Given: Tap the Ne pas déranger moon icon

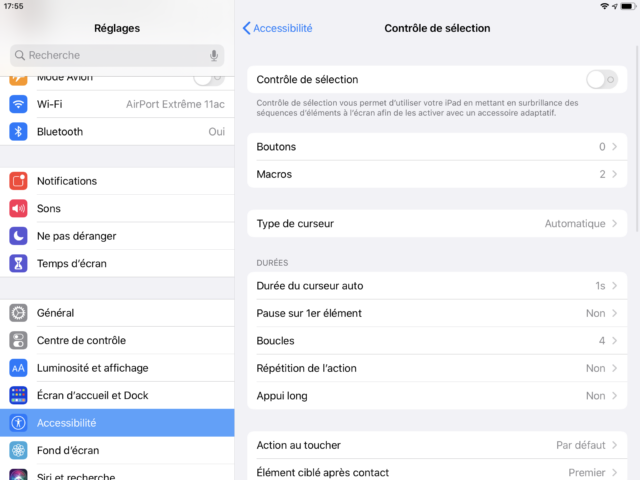Looking at the screenshot, I should point(18,236).
